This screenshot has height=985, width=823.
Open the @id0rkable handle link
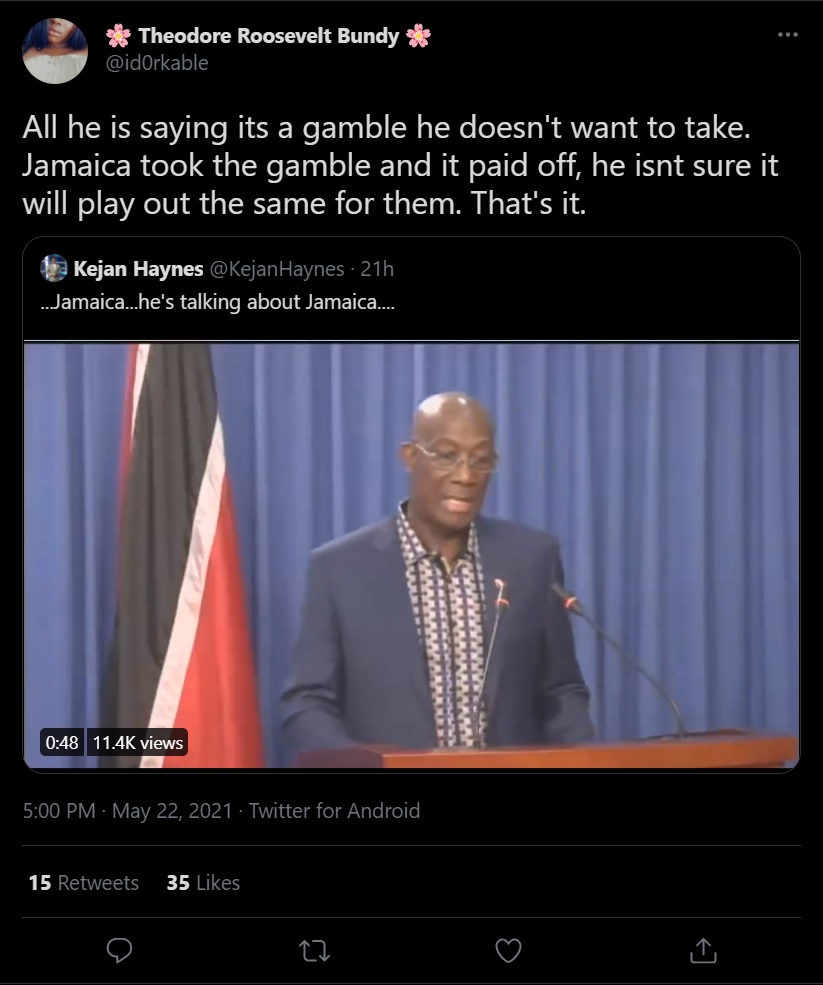(x=157, y=63)
